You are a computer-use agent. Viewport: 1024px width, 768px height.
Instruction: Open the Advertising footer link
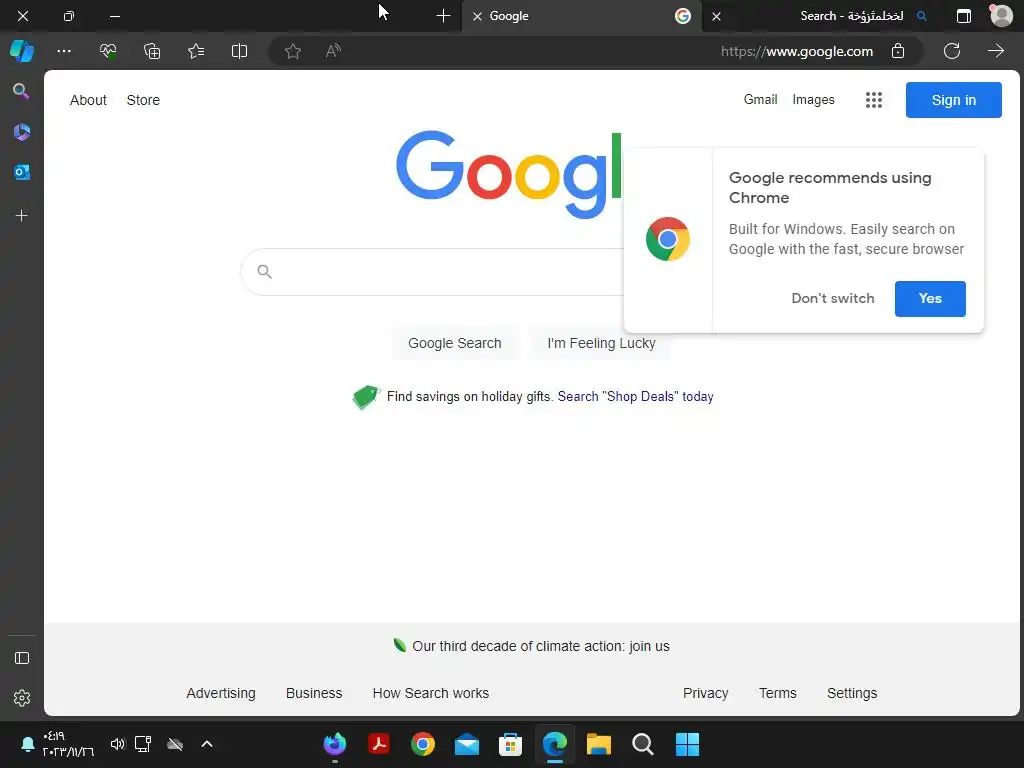[x=221, y=693]
